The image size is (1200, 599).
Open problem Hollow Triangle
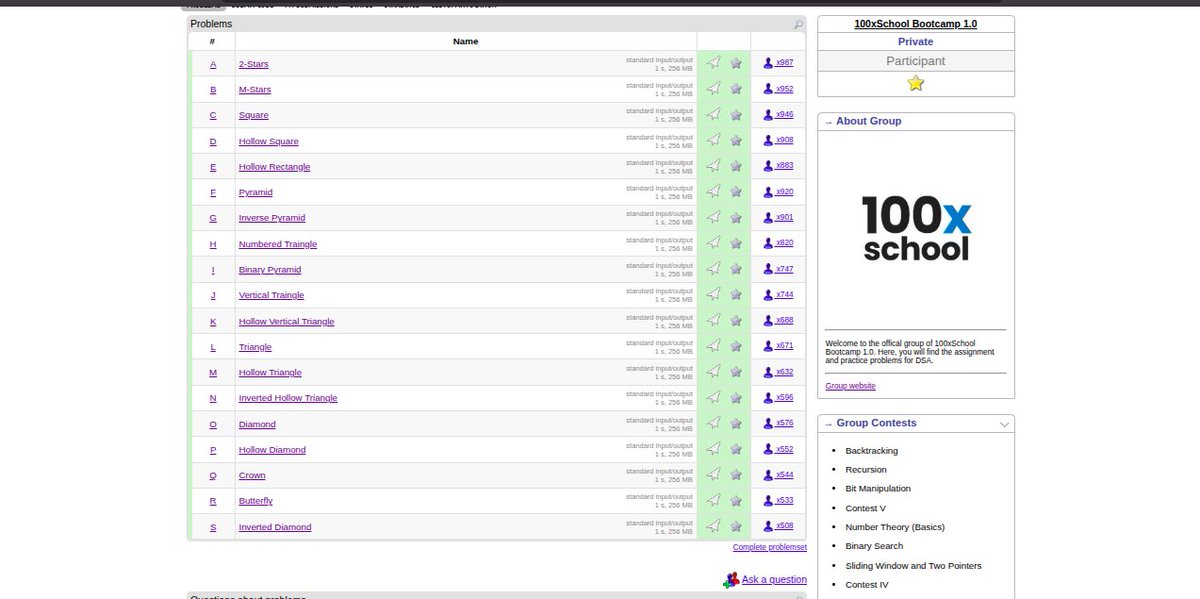pyautogui.click(x=270, y=372)
